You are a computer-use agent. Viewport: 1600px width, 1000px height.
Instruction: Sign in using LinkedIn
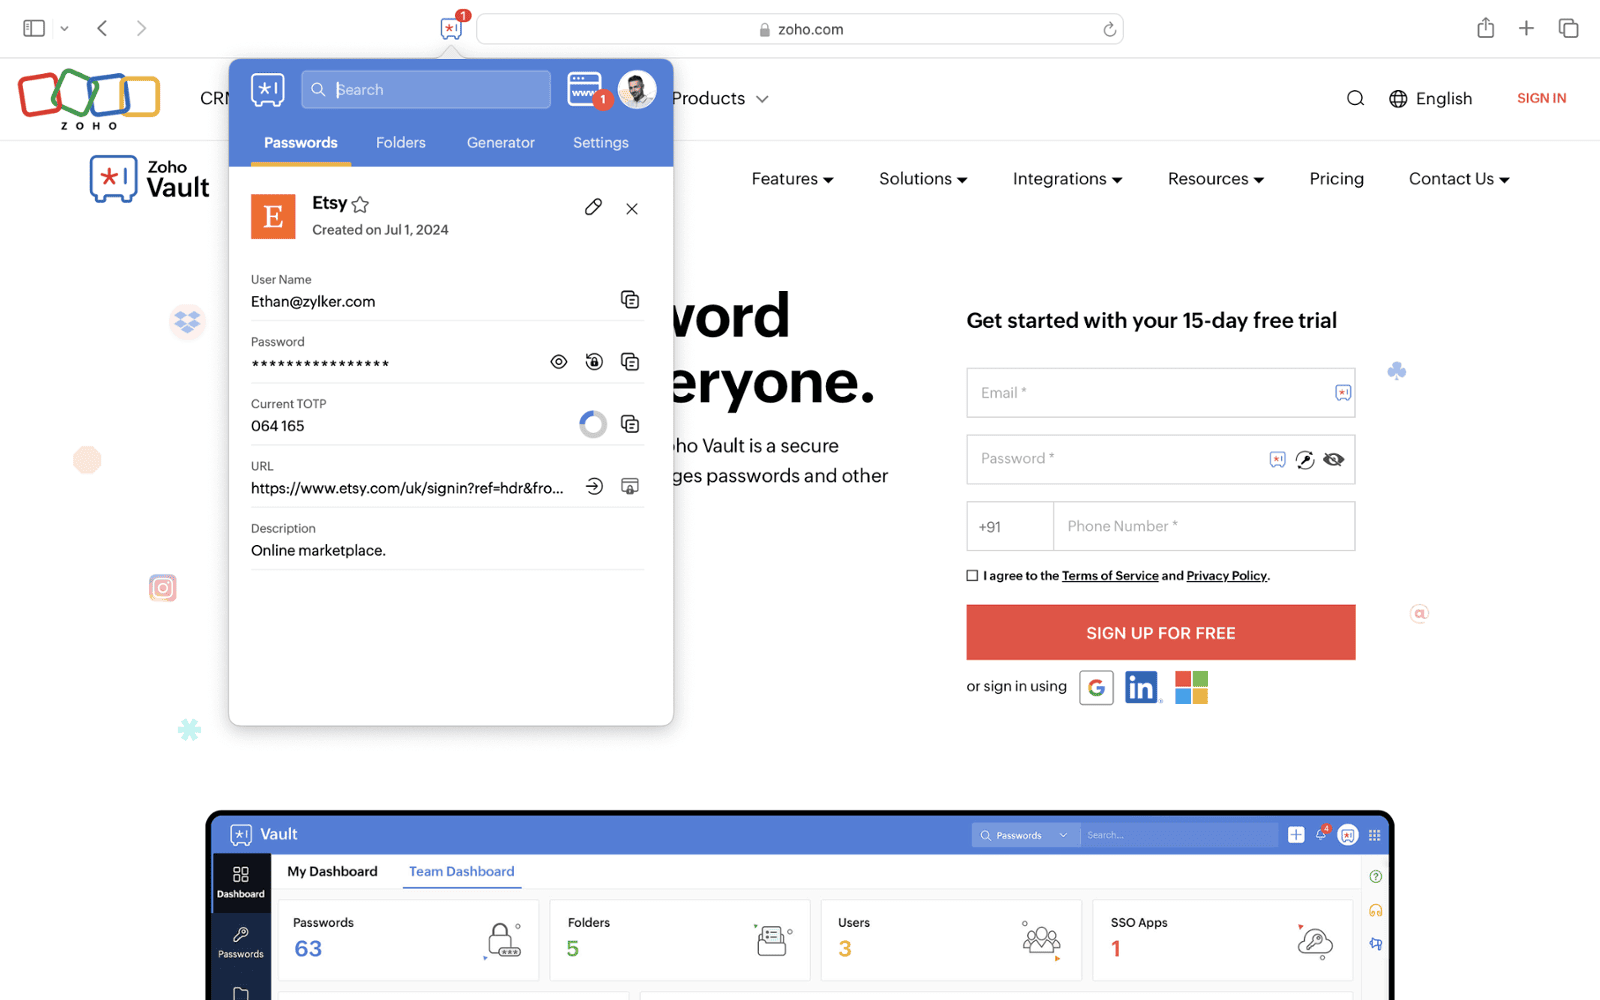coord(1142,687)
